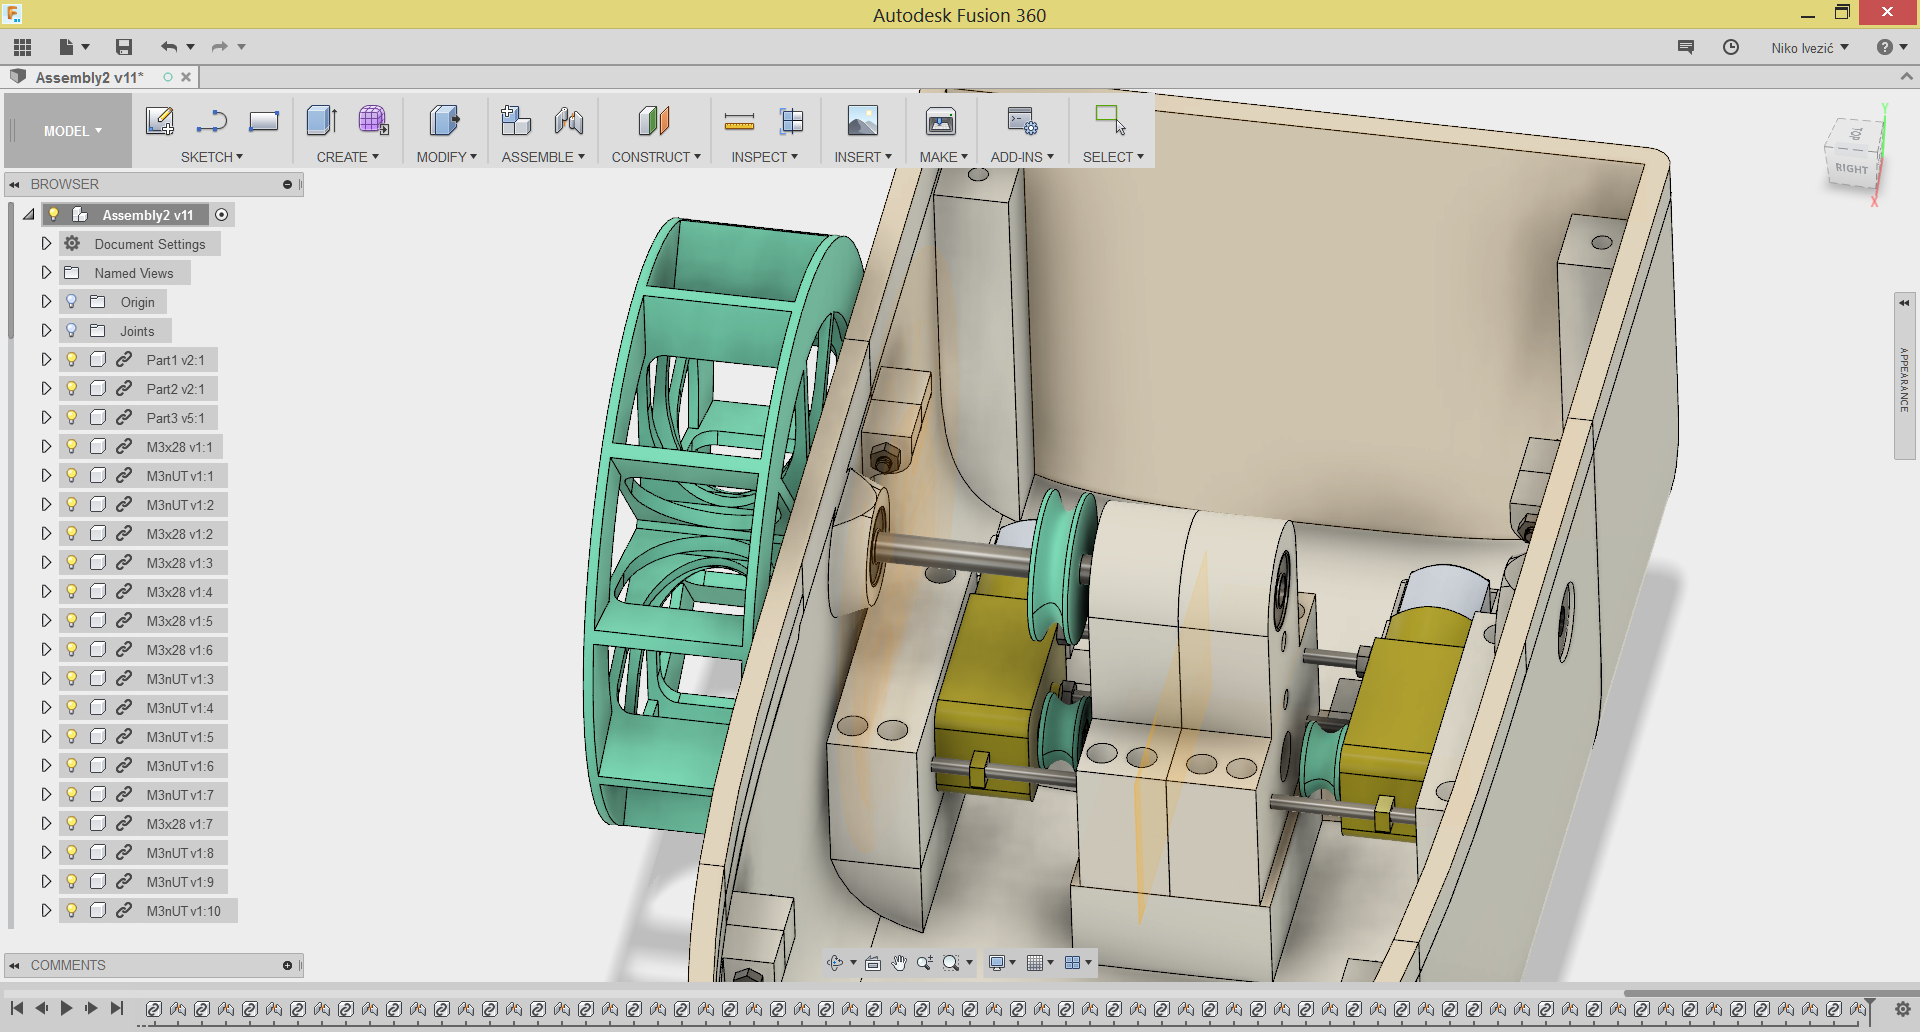Redo the last action
This screenshot has height=1032, width=1920.
[220, 47]
